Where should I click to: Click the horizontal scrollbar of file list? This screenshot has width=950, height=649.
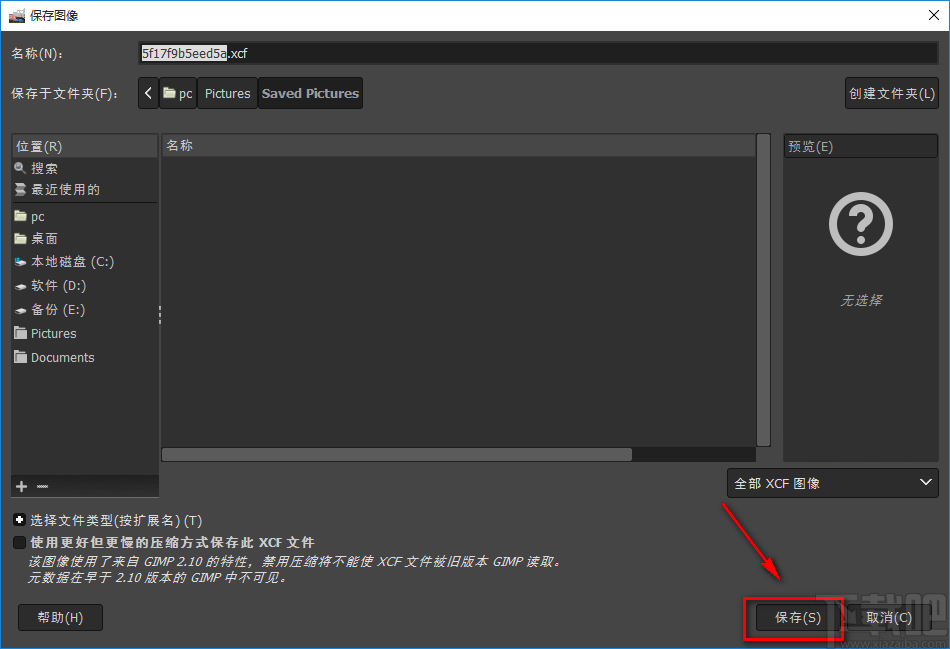tap(397, 454)
